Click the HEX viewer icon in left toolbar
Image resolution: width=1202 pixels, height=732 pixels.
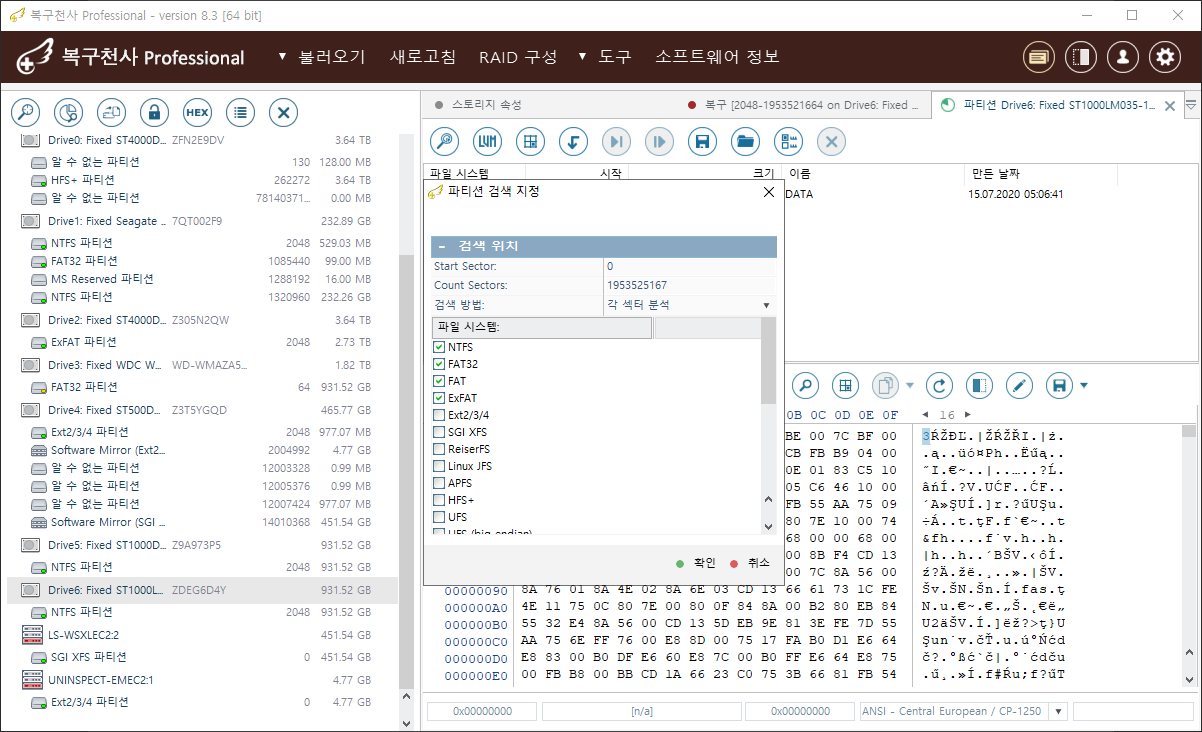pos(197,112)
